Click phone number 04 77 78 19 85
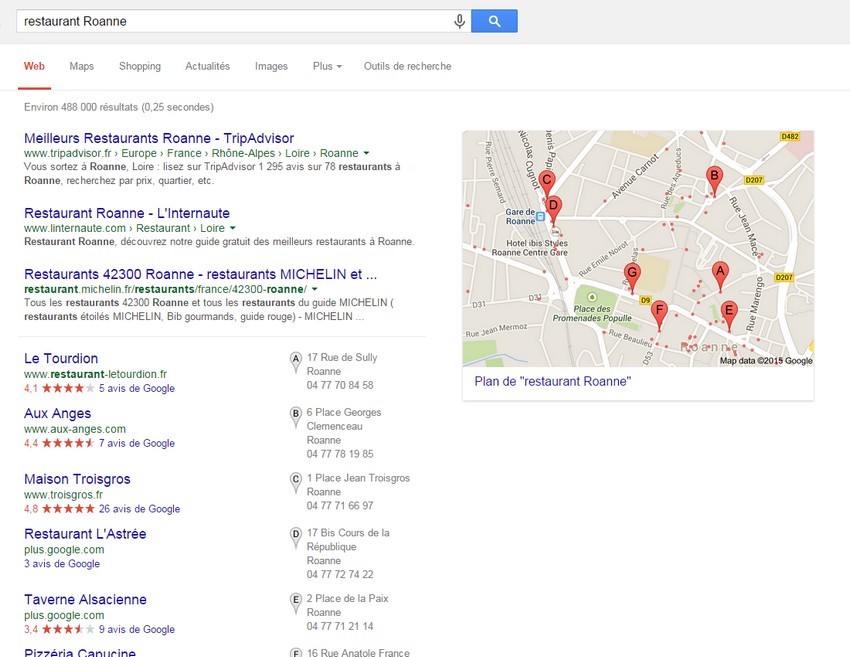 (340, 454)
